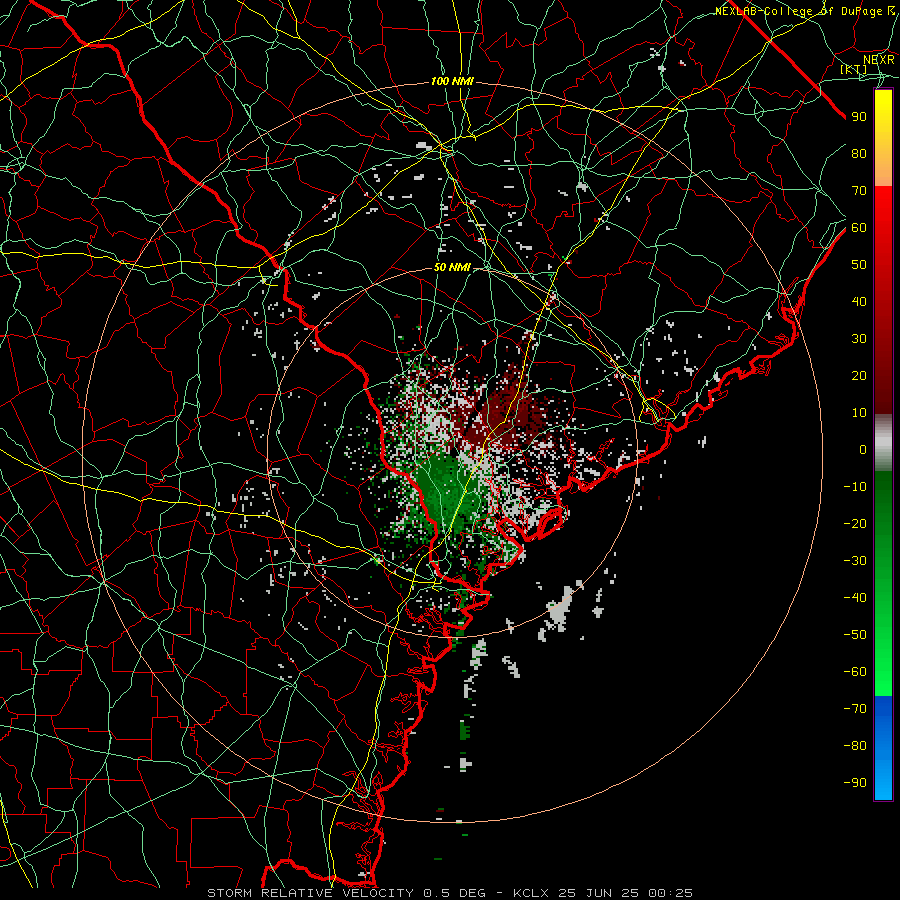Click the 40 value on the velocity scale

[859, 301]
